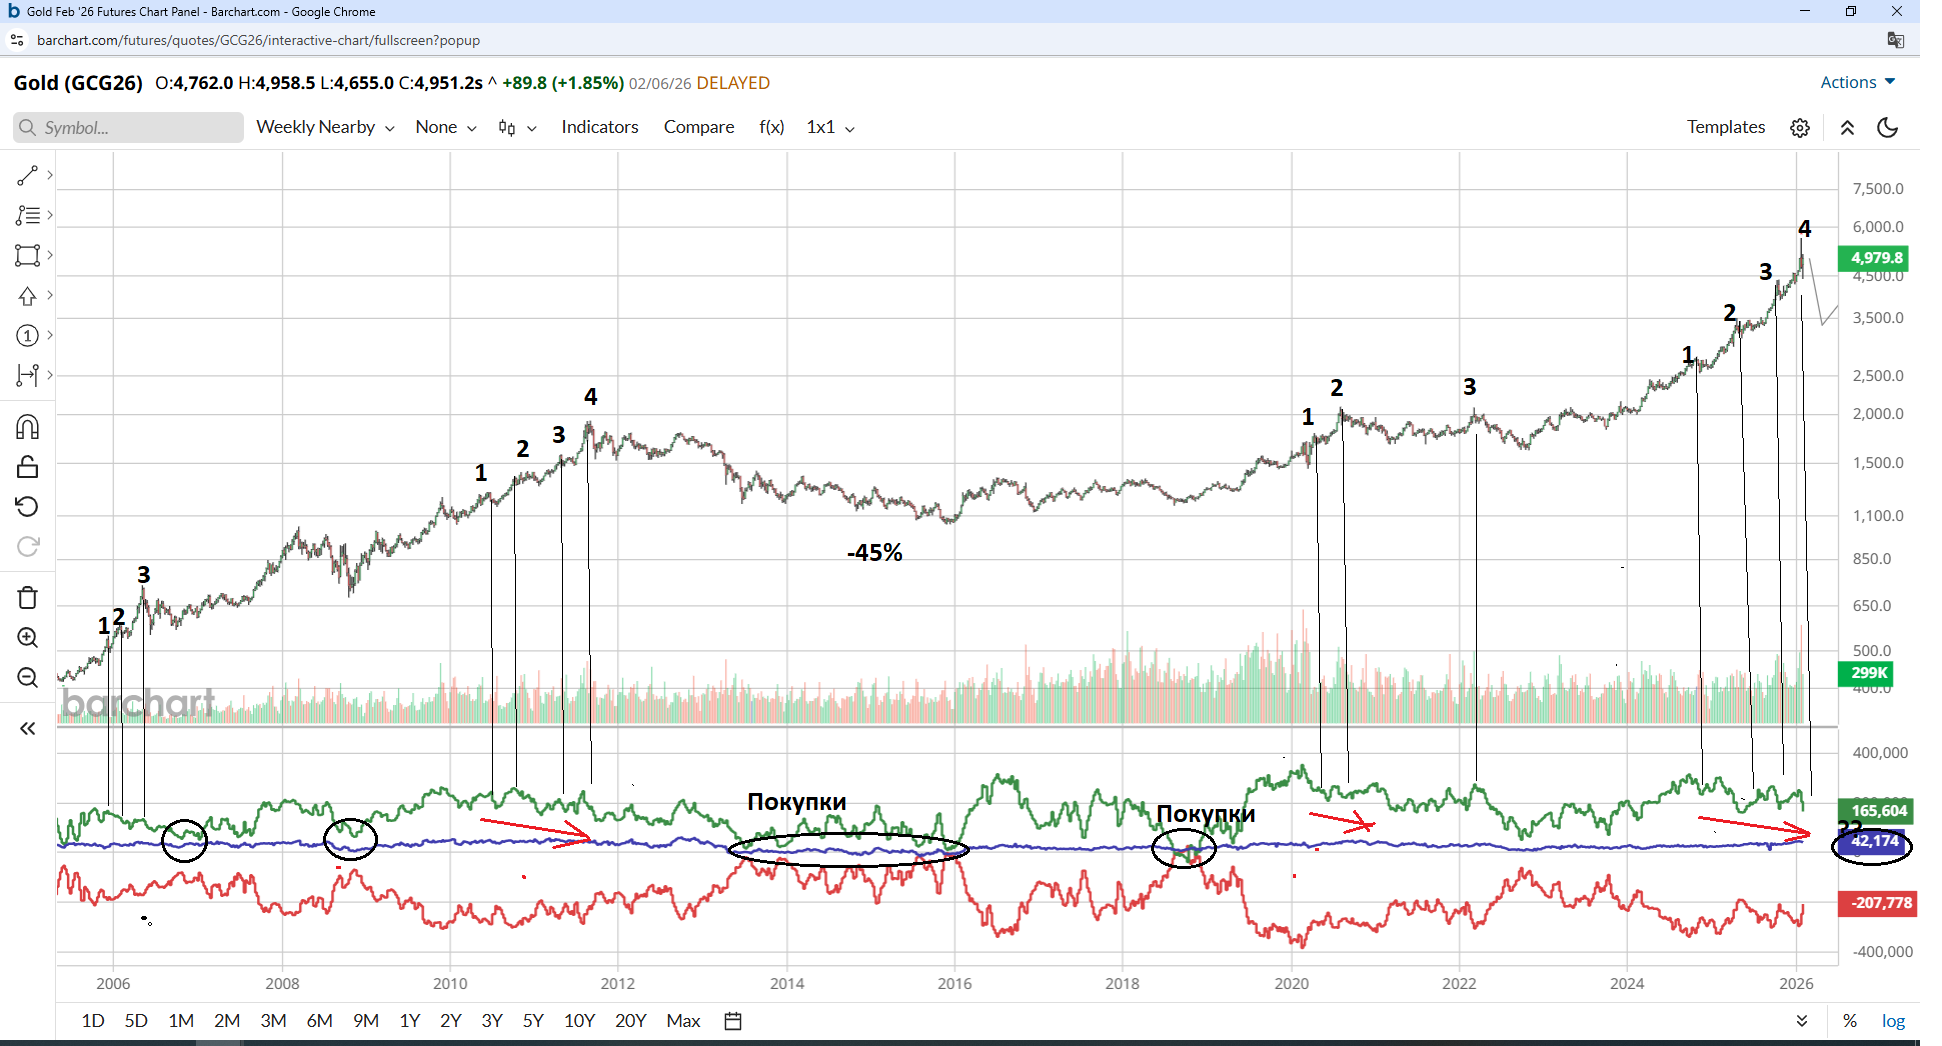Open the calendar date range picker
The height and width of the screenshot is (1046, 1942).
pyautogui.click(x=733, y=1021)
